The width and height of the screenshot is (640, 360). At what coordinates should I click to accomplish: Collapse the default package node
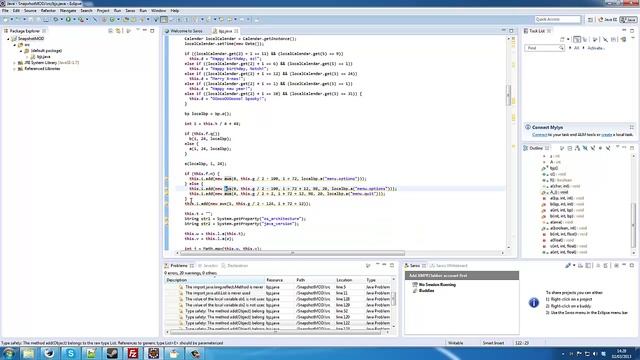(x=21, y=51)
